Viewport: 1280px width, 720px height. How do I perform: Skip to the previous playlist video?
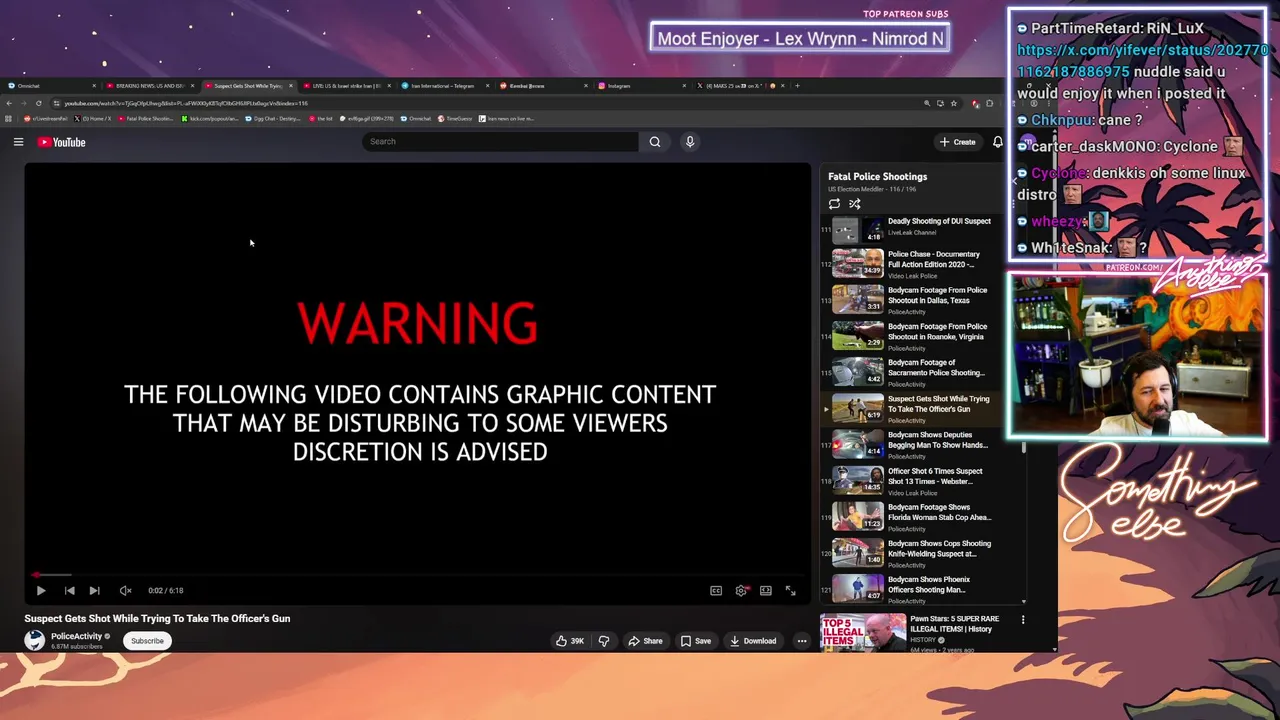[x=69, y=591]
